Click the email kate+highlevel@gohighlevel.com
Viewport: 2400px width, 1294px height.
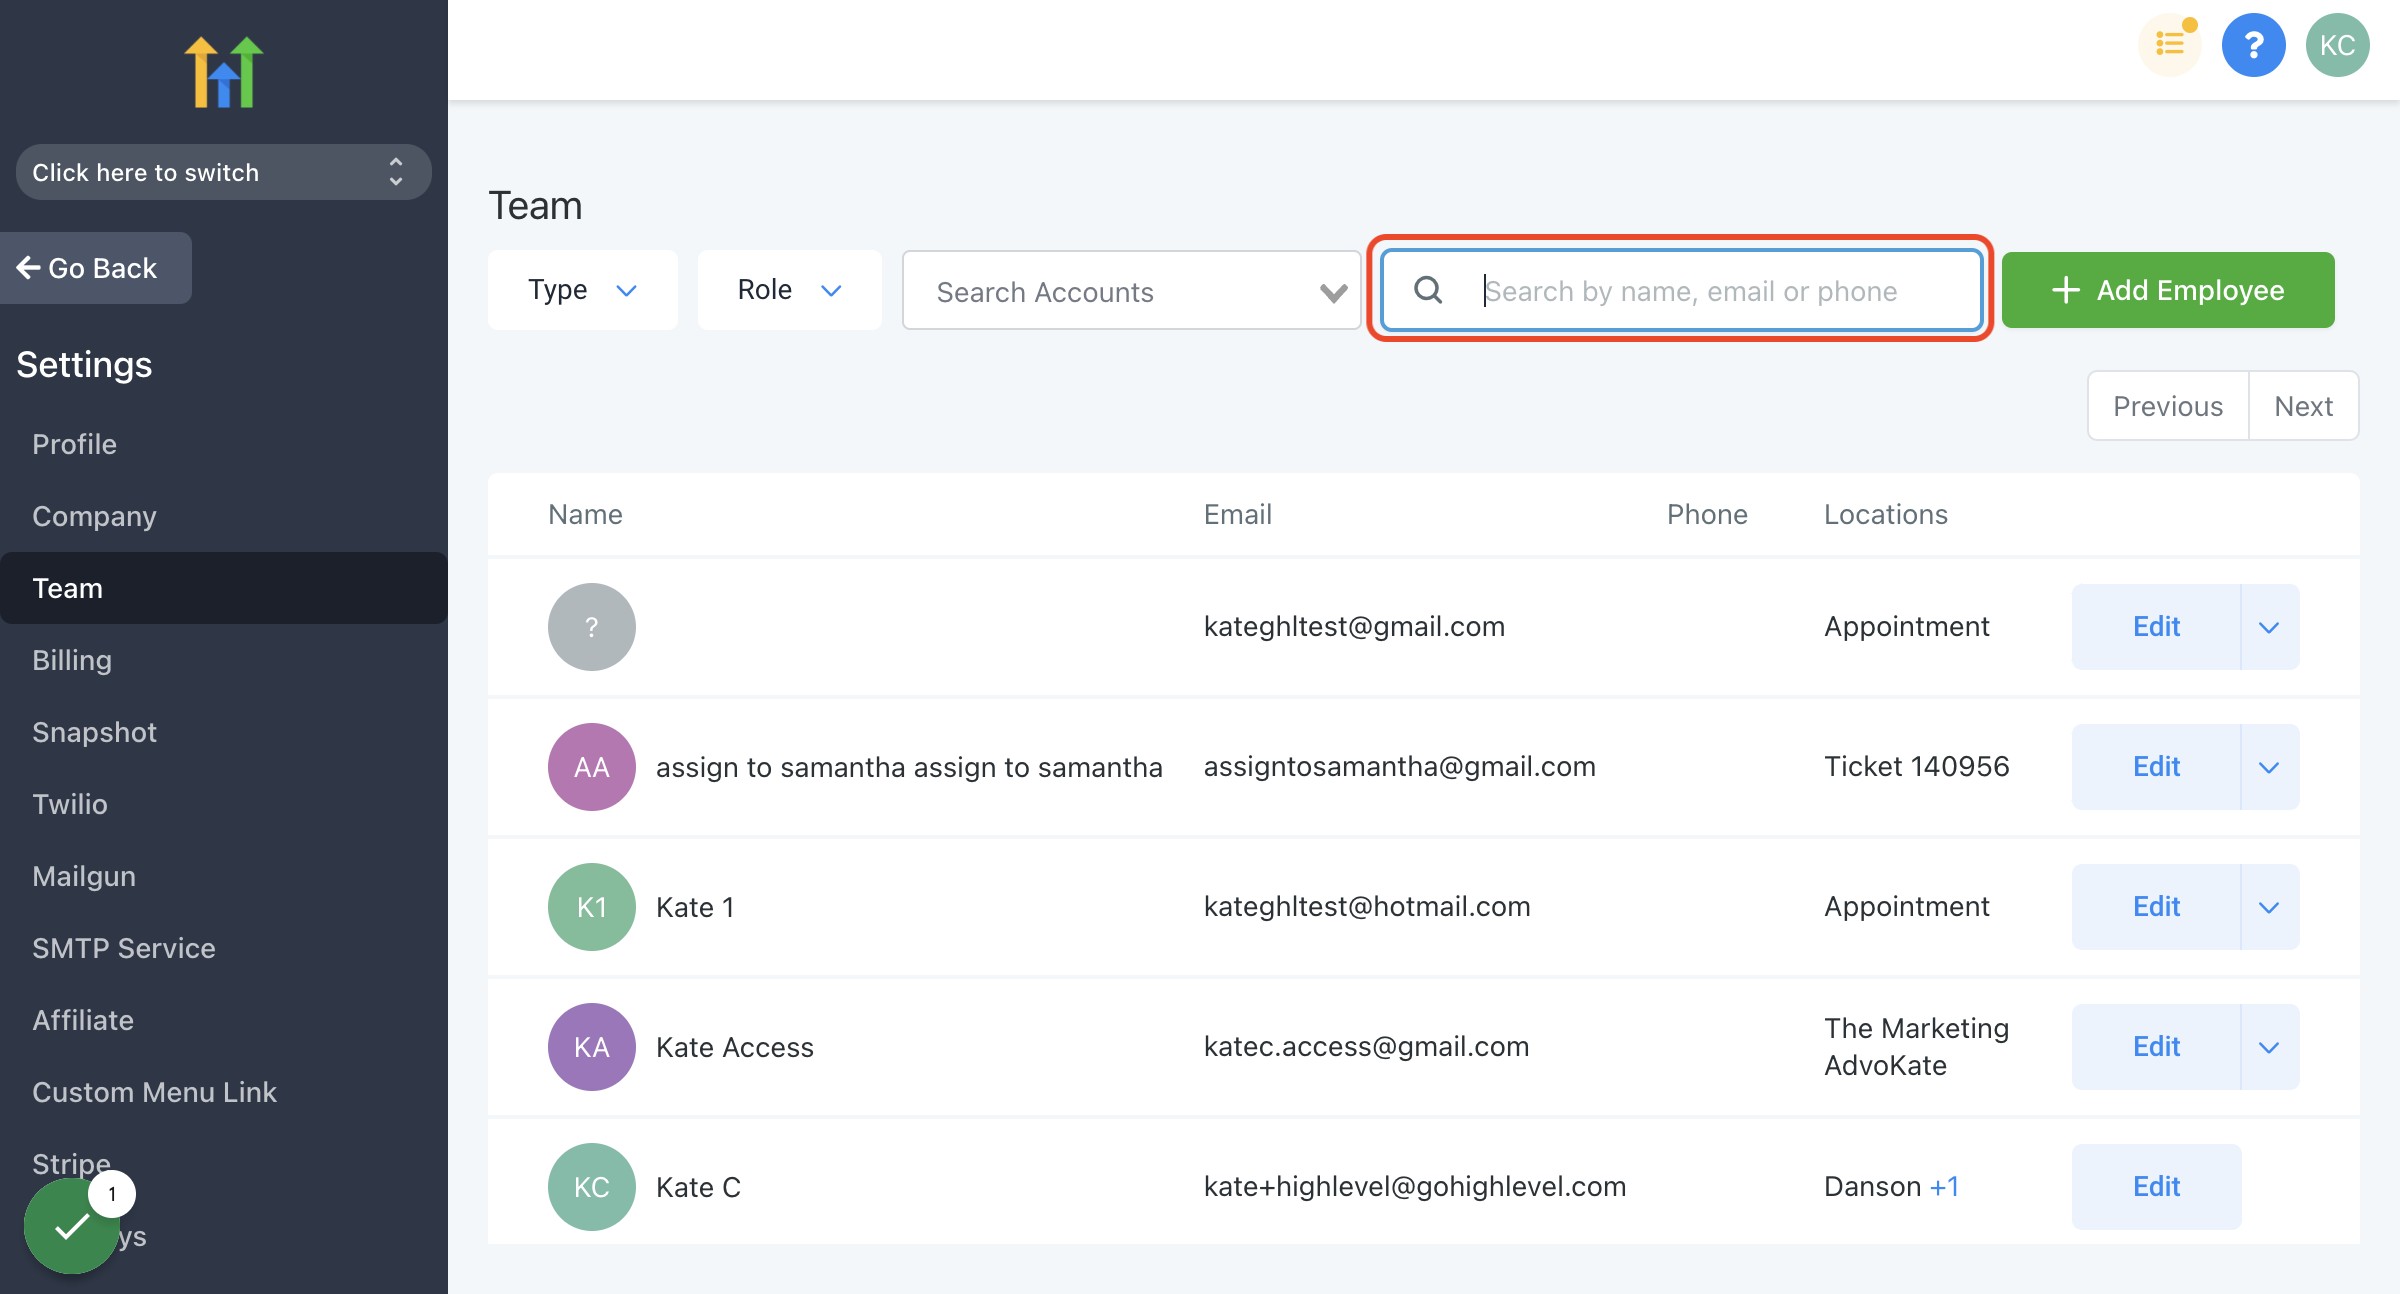1415,1187
